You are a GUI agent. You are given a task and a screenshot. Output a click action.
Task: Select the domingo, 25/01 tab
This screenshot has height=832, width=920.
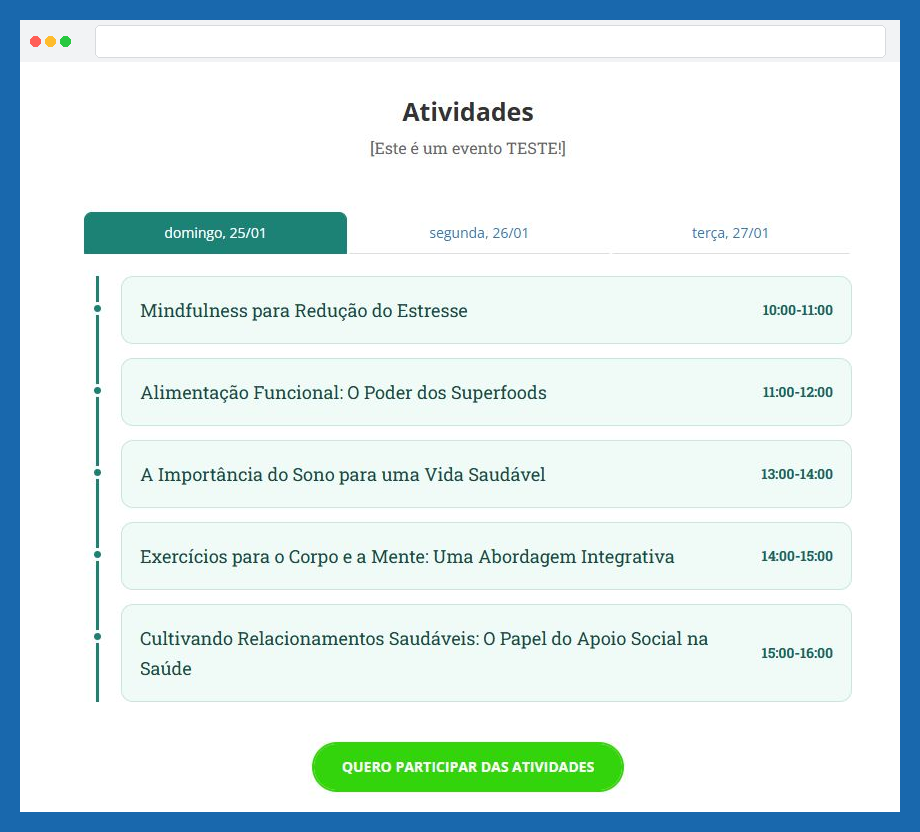pos(215,233)
